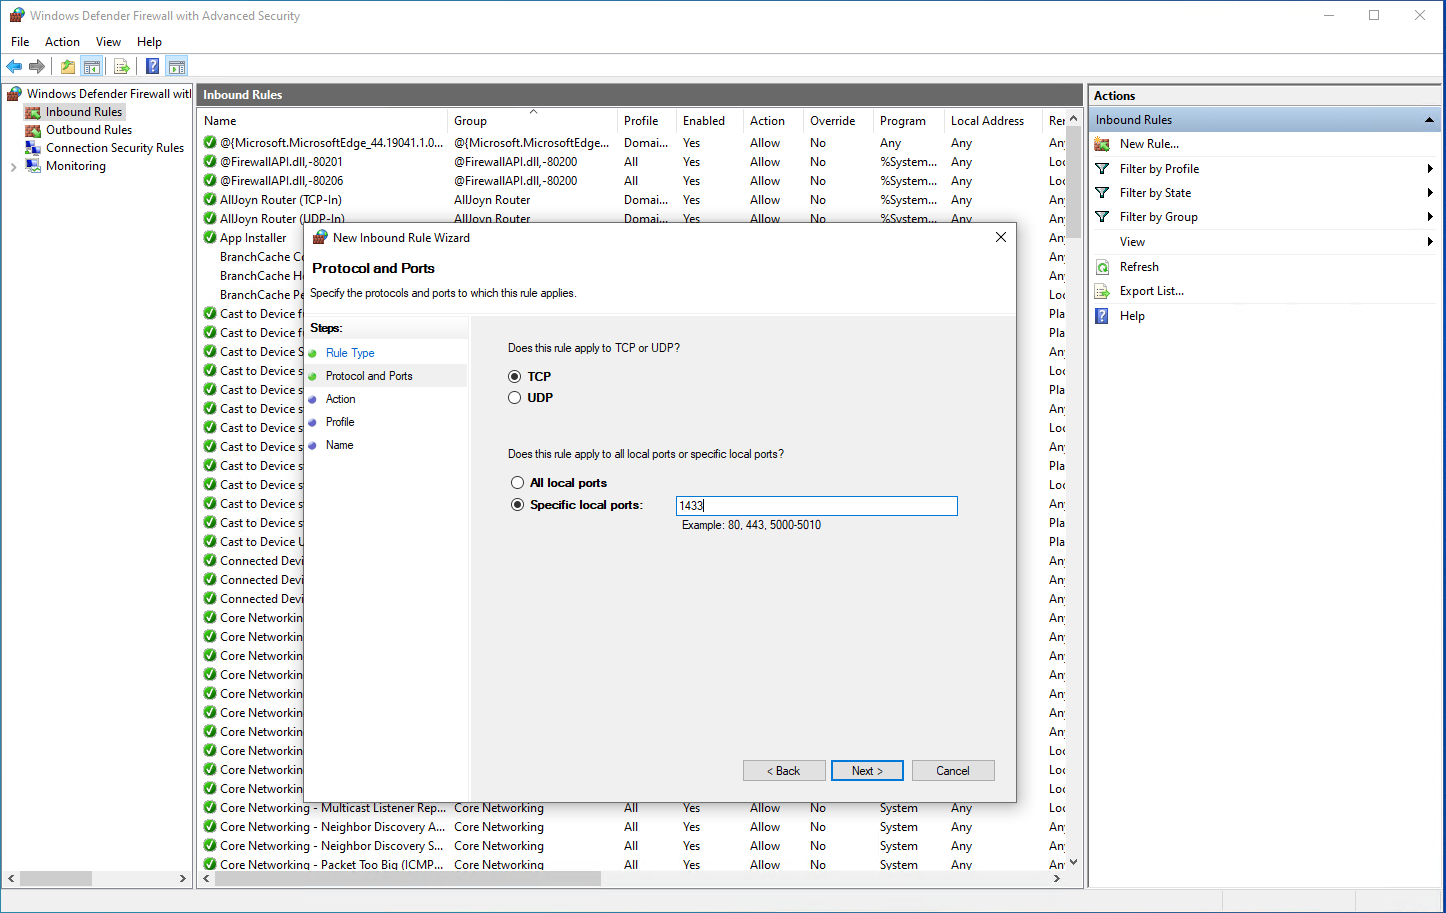The image size is (1446, 913).
Task: Select Core Networking - Neighbor Discovery A... rule
Action: click(x=333, y=827)
